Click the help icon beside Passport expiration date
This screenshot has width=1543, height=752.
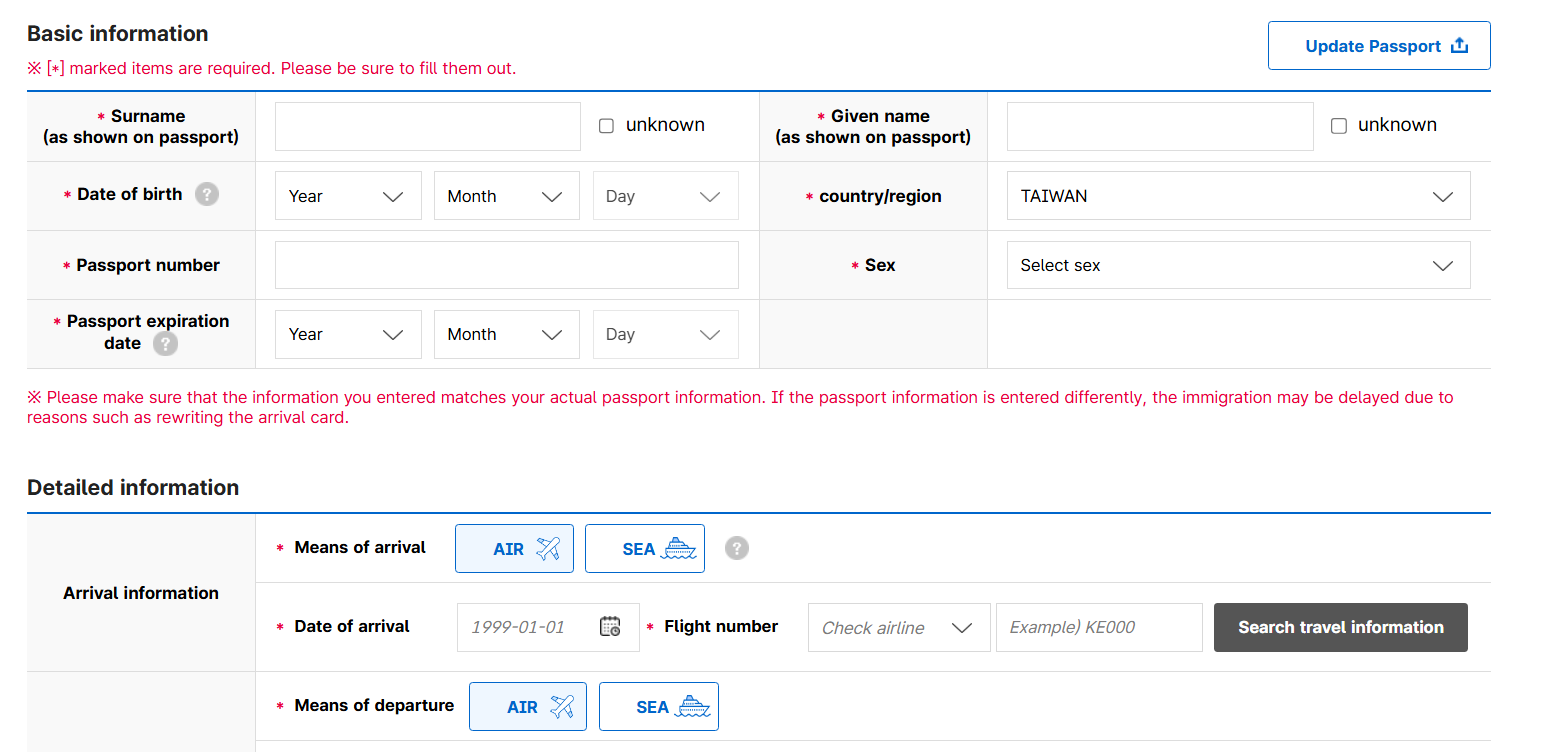click(165, 344)
